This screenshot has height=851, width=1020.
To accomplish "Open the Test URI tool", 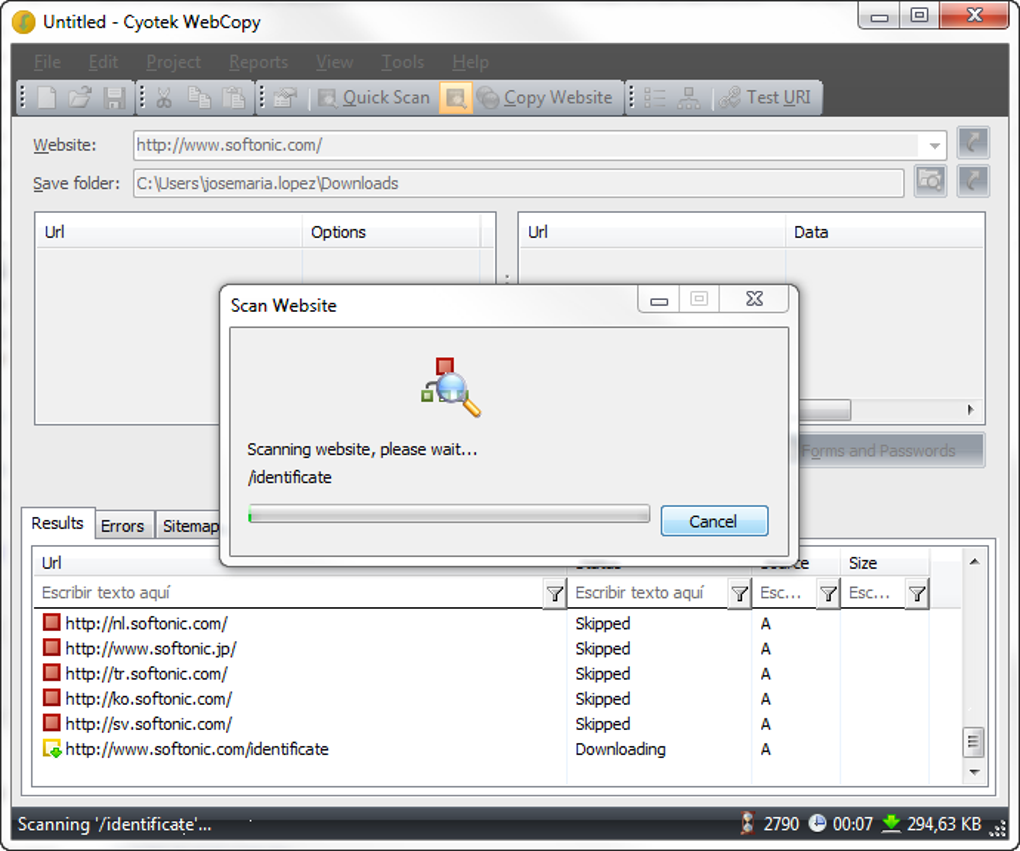I will [x=766, y=98].
